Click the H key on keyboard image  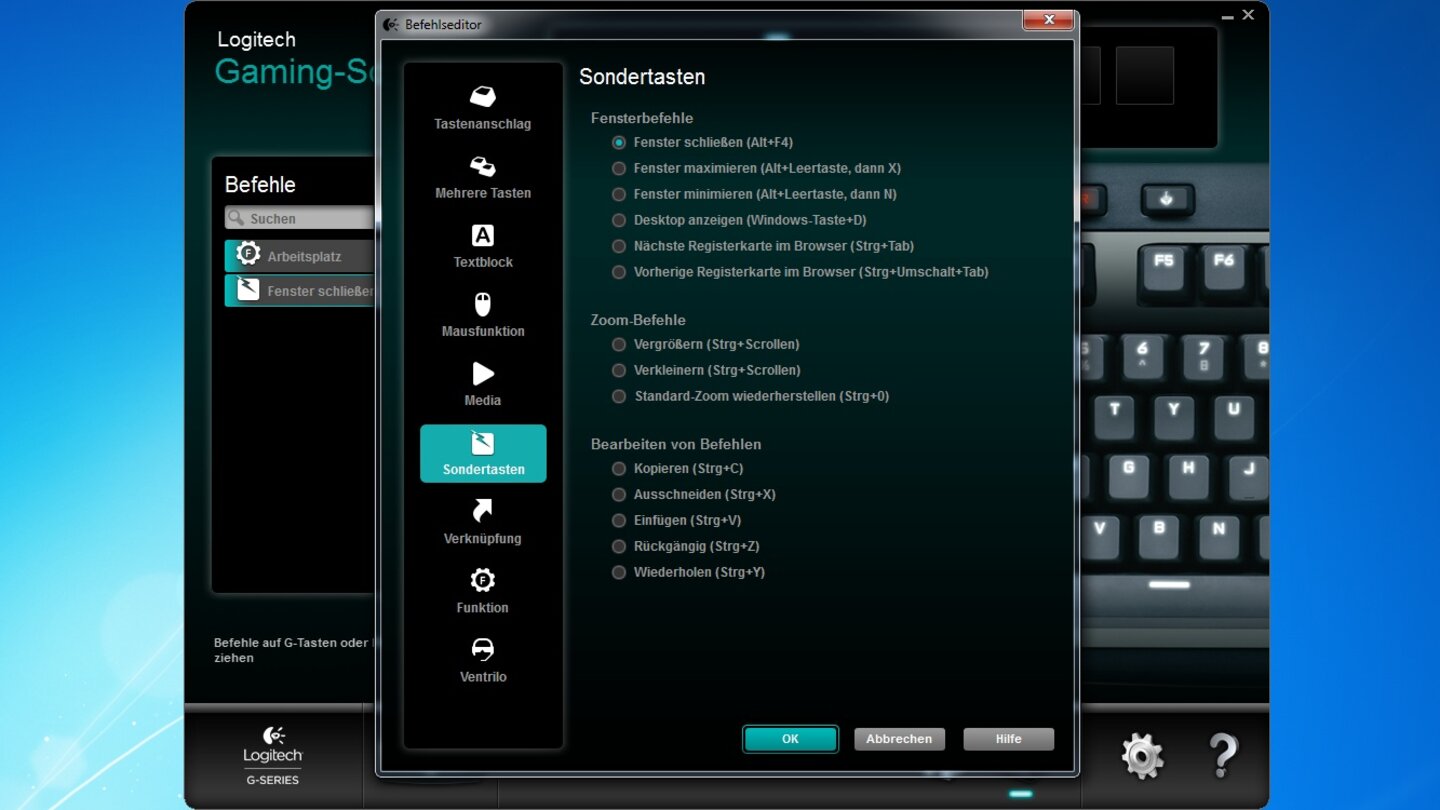1189,477
